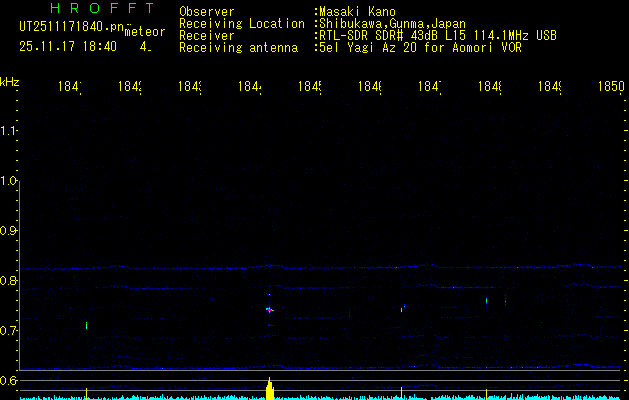Click the 'Receiving Location' field label
Image resolution: width=629 pixels, height=400 pixels.
[241, 24]
